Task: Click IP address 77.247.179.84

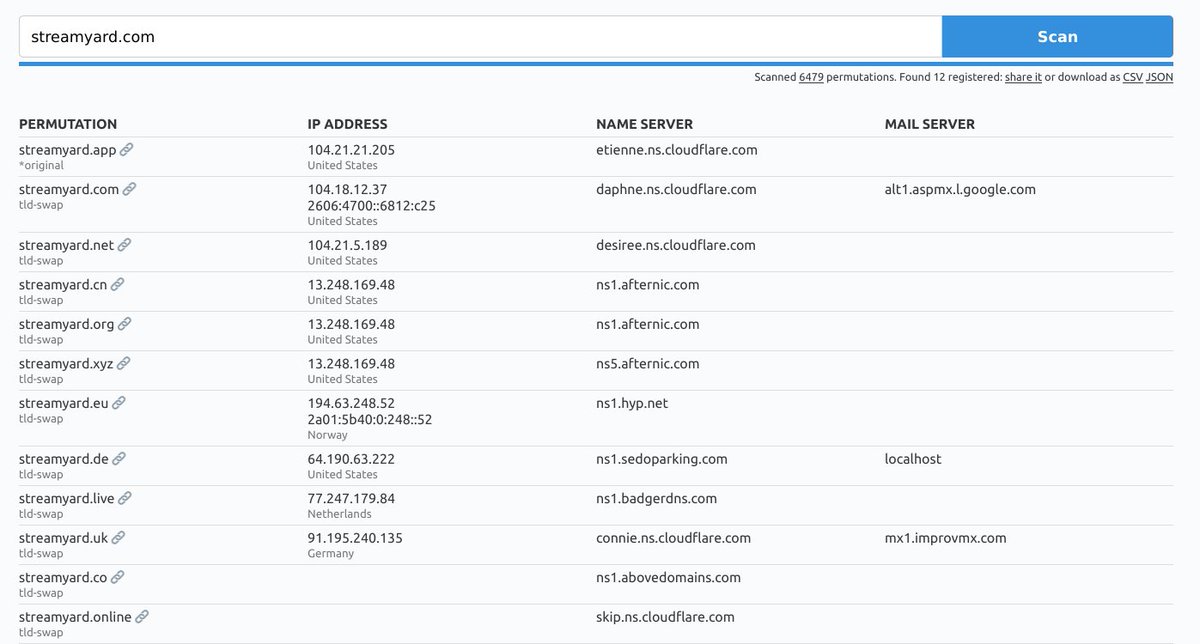Action: coord(351,498)
